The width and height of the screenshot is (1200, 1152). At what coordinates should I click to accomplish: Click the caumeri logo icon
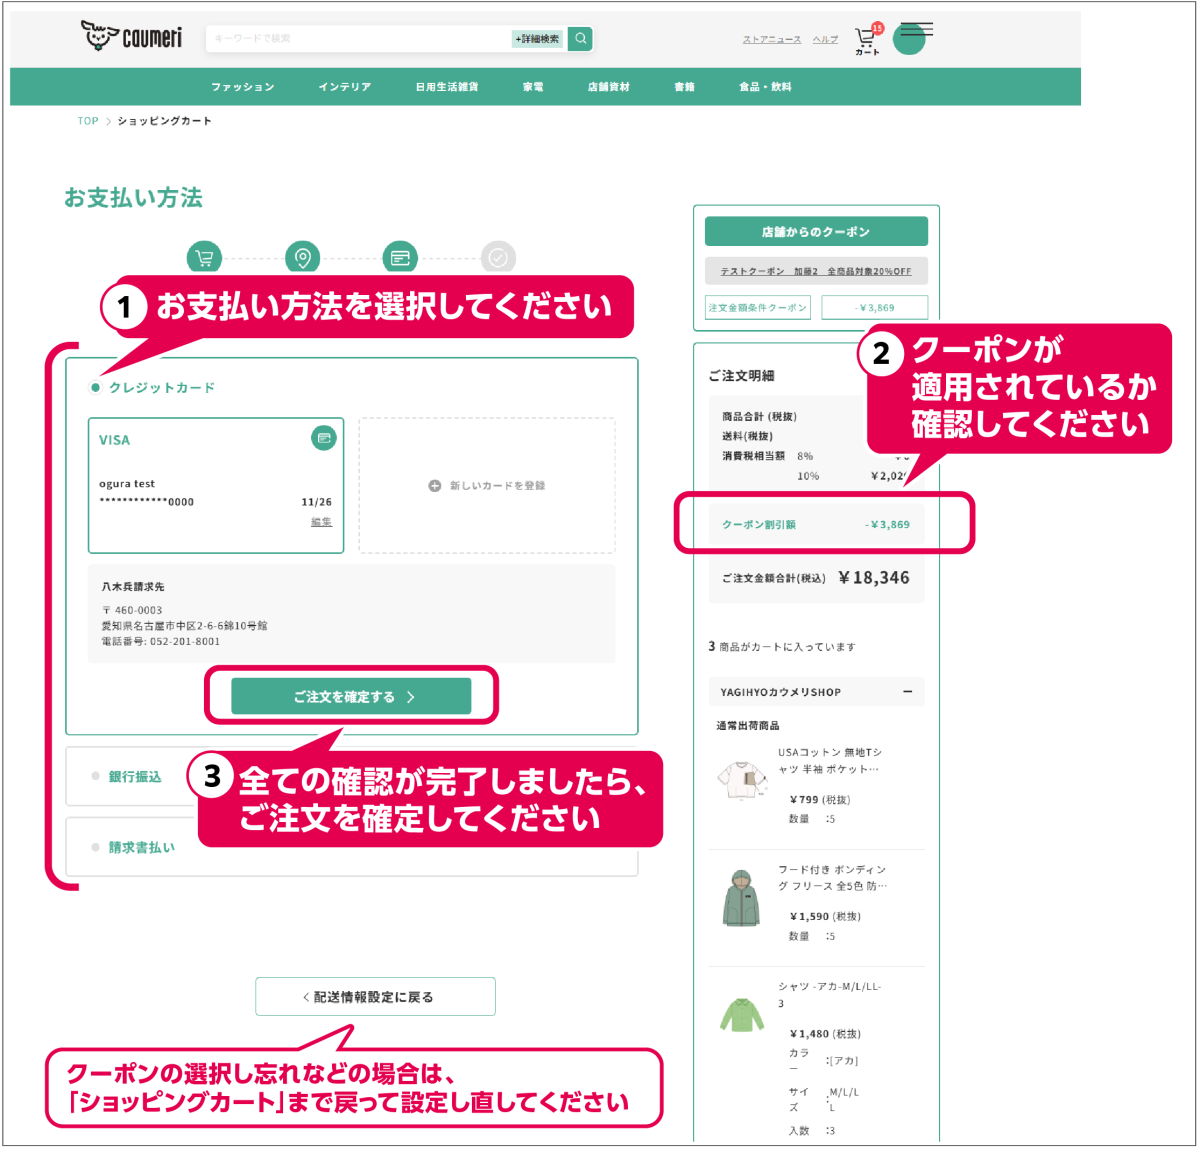pos(99,36)
